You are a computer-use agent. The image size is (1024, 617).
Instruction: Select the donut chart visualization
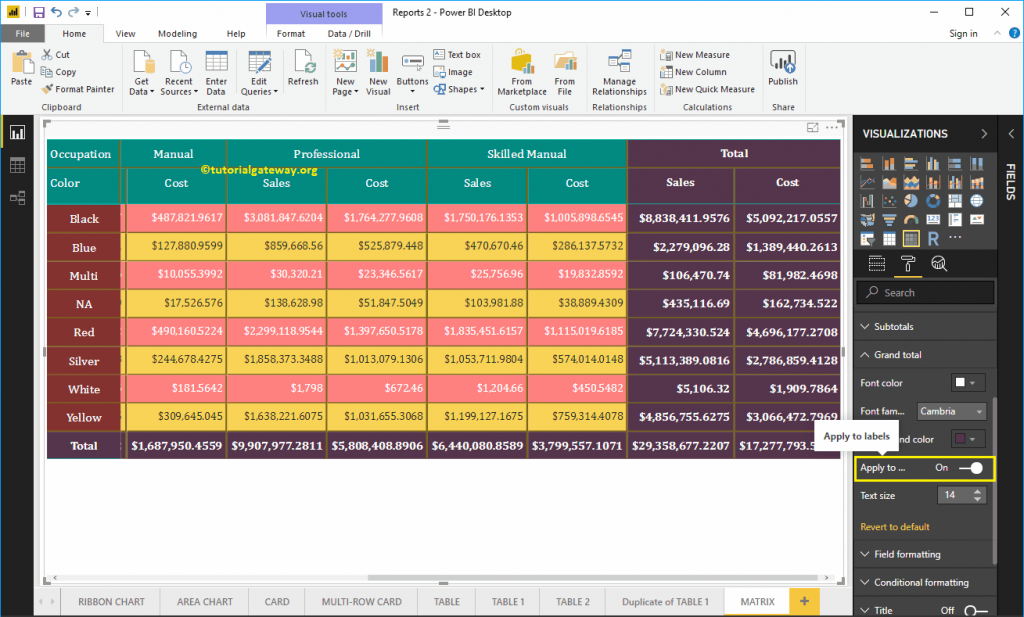(933, 200)
